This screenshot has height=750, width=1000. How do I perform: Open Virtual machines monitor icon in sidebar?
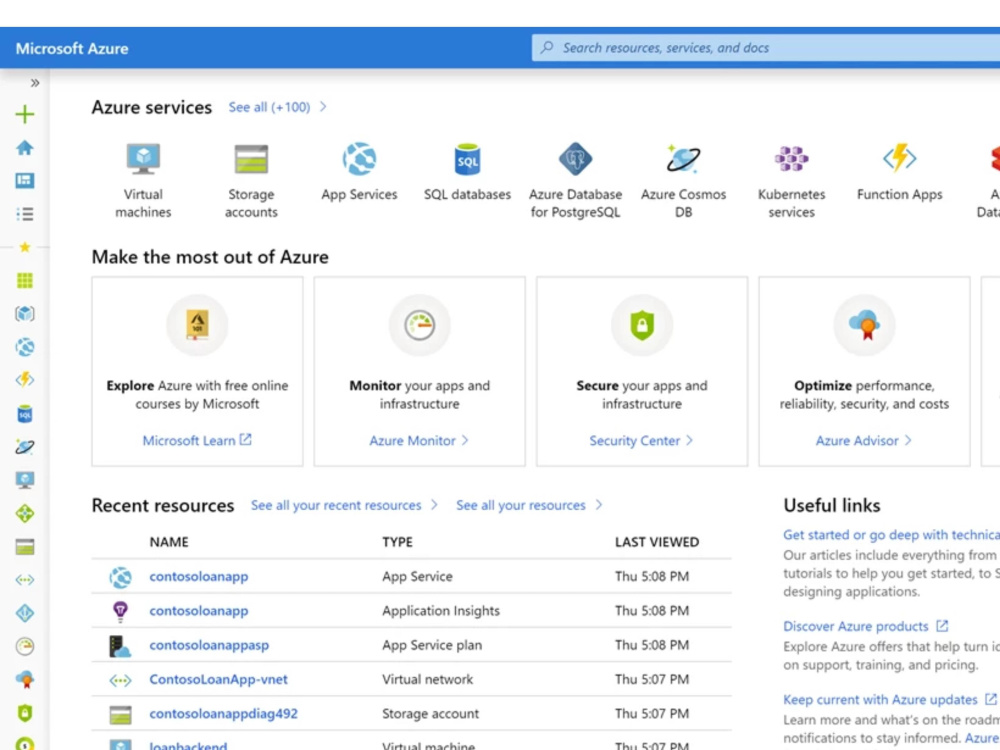25,480
